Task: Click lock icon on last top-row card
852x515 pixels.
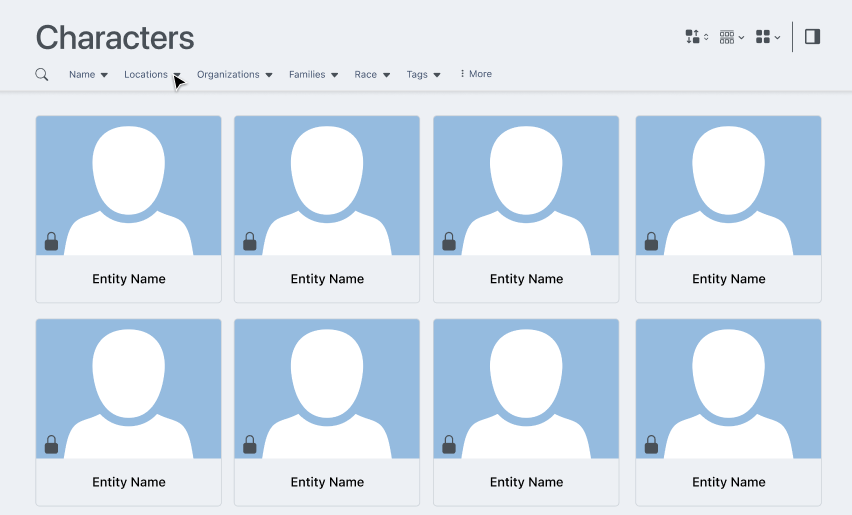Action: (651, 241)
